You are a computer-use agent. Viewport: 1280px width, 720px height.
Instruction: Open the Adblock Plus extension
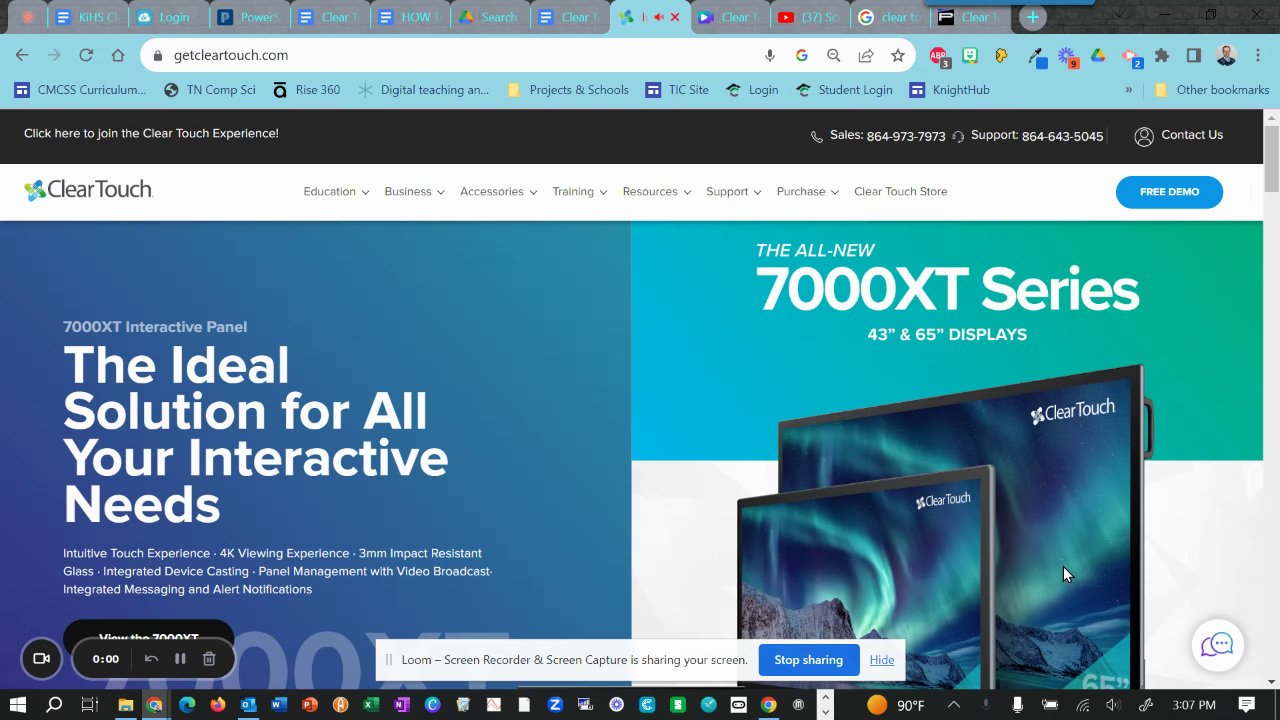click(x=938, y=56)
